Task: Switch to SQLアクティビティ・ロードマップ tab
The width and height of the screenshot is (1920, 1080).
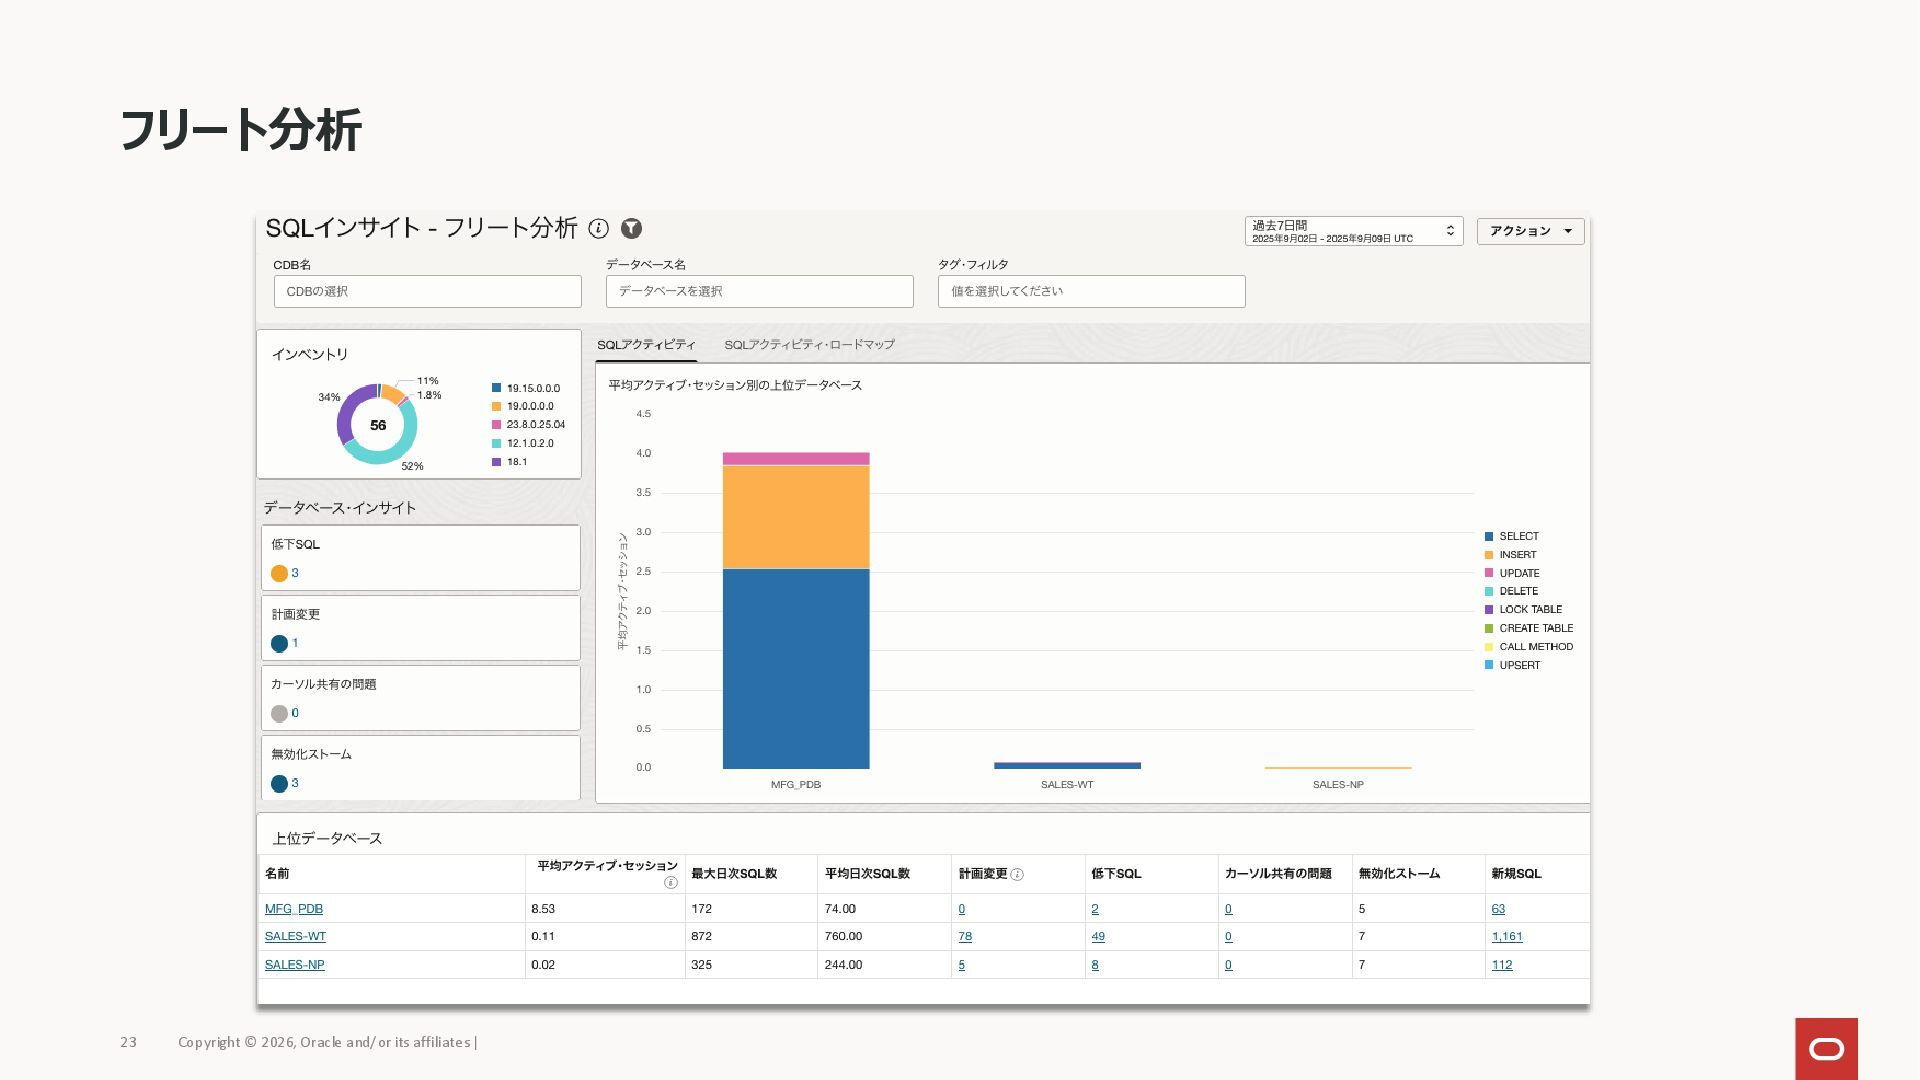Action: coord(809,345)
